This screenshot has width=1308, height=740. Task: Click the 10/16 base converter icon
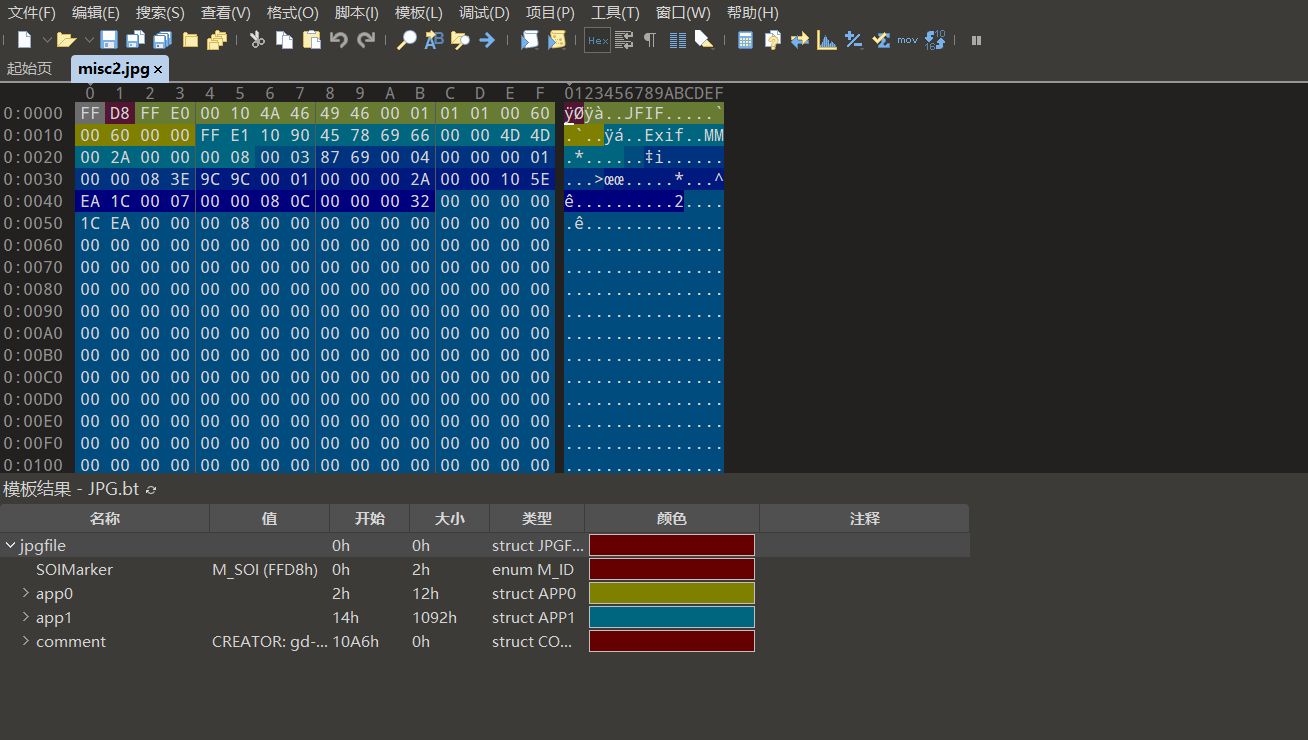935,40
